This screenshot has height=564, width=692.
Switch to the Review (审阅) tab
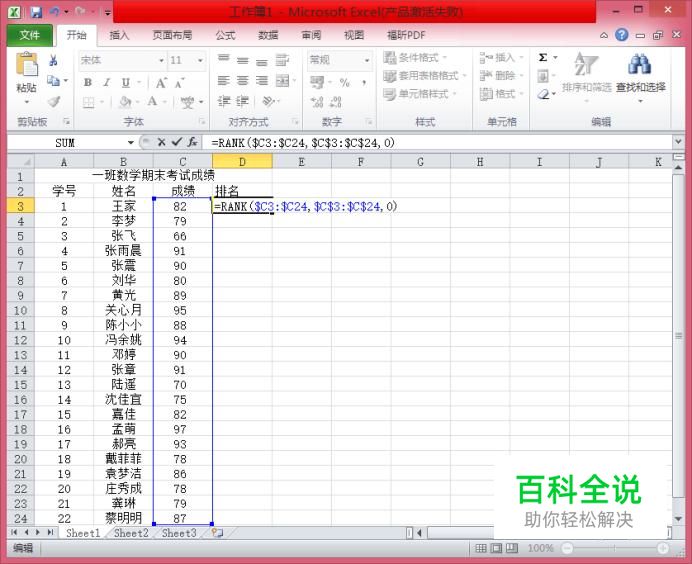click(311, 35)
